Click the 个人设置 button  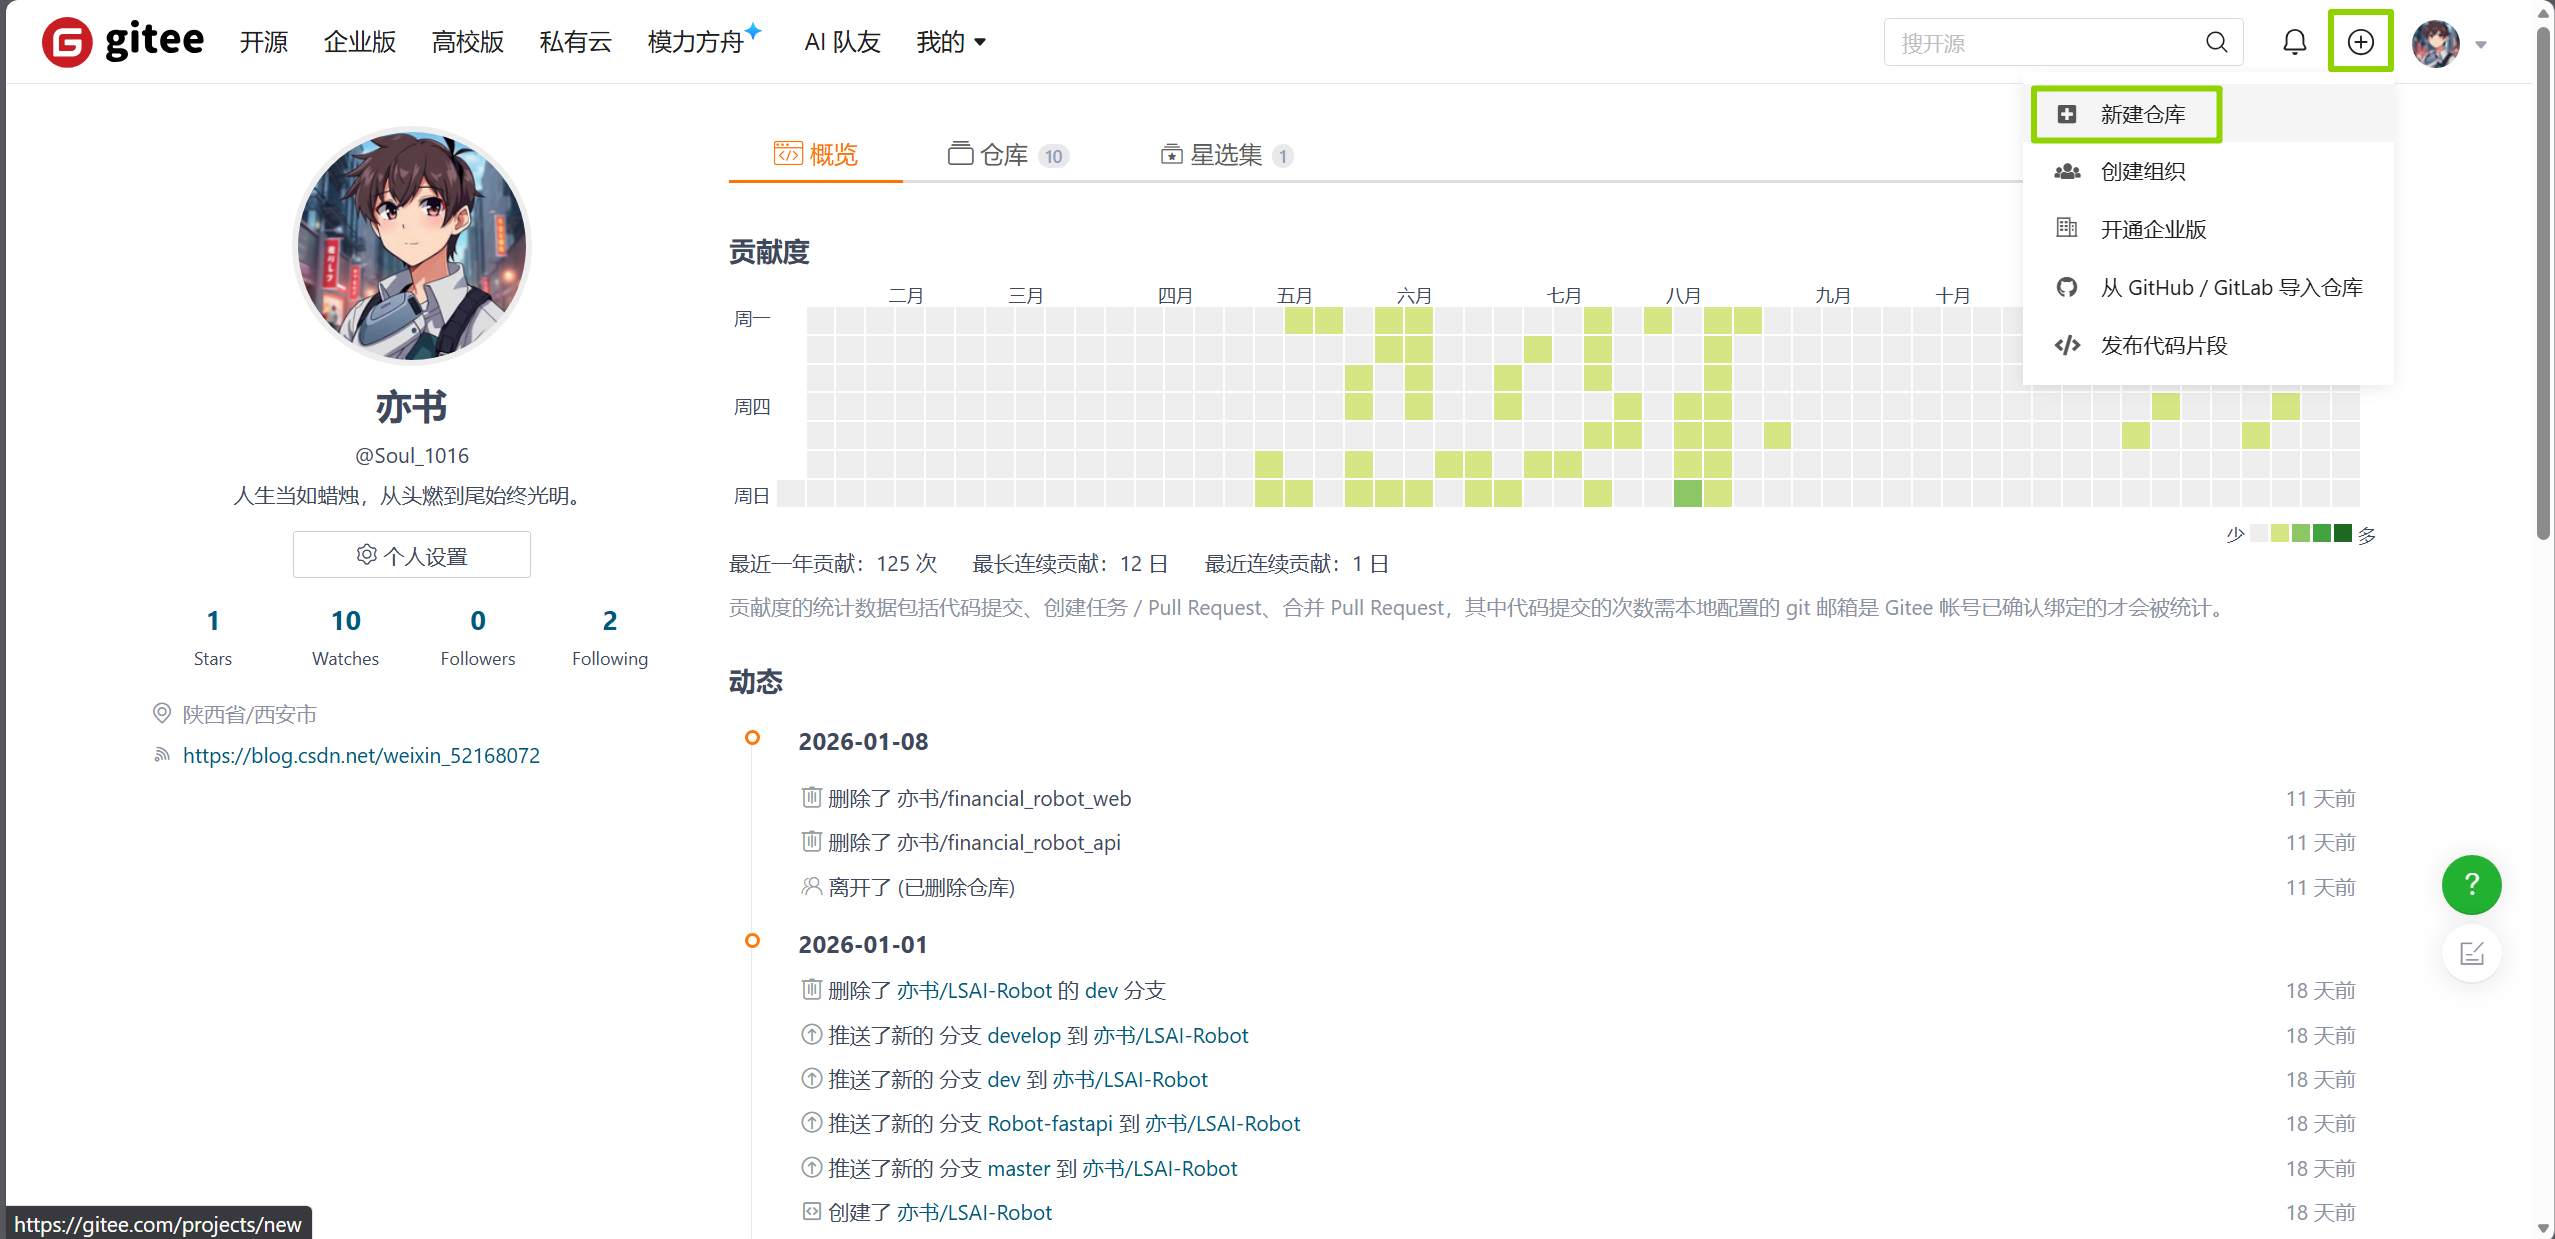point(410,554)
